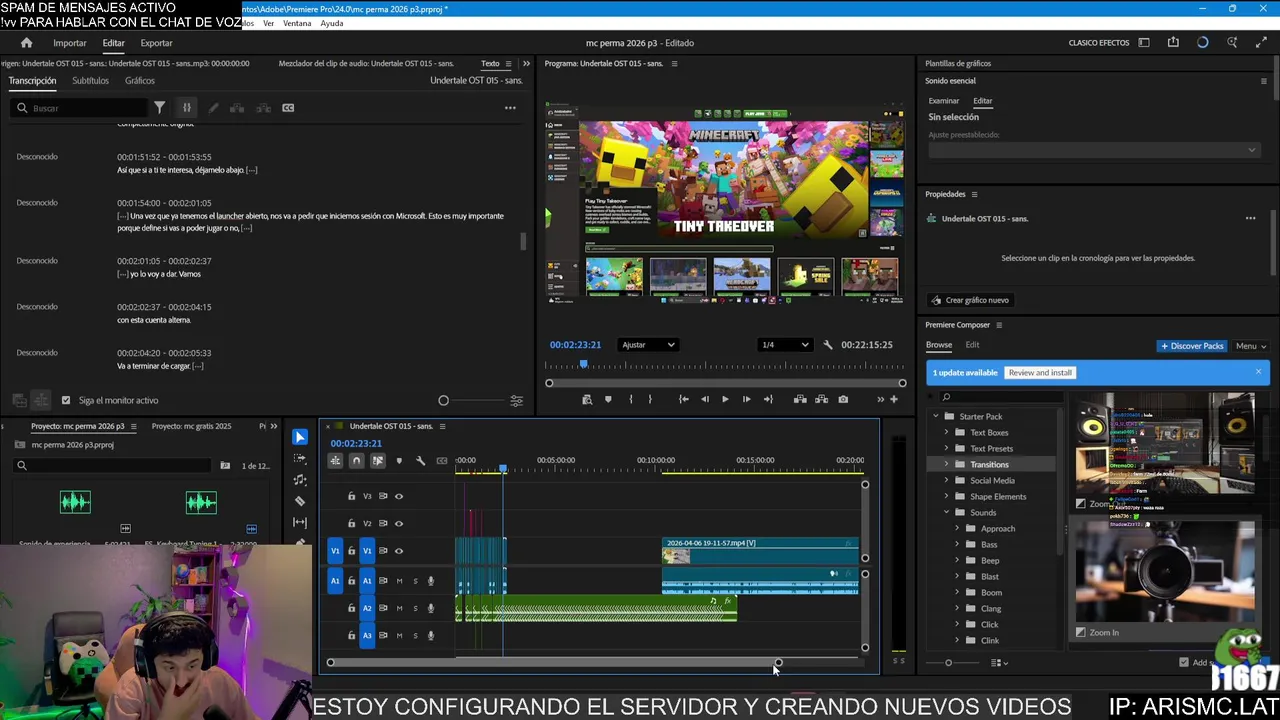Select the Slip tool
This screenshot has height=720, width=1280.
300,523
